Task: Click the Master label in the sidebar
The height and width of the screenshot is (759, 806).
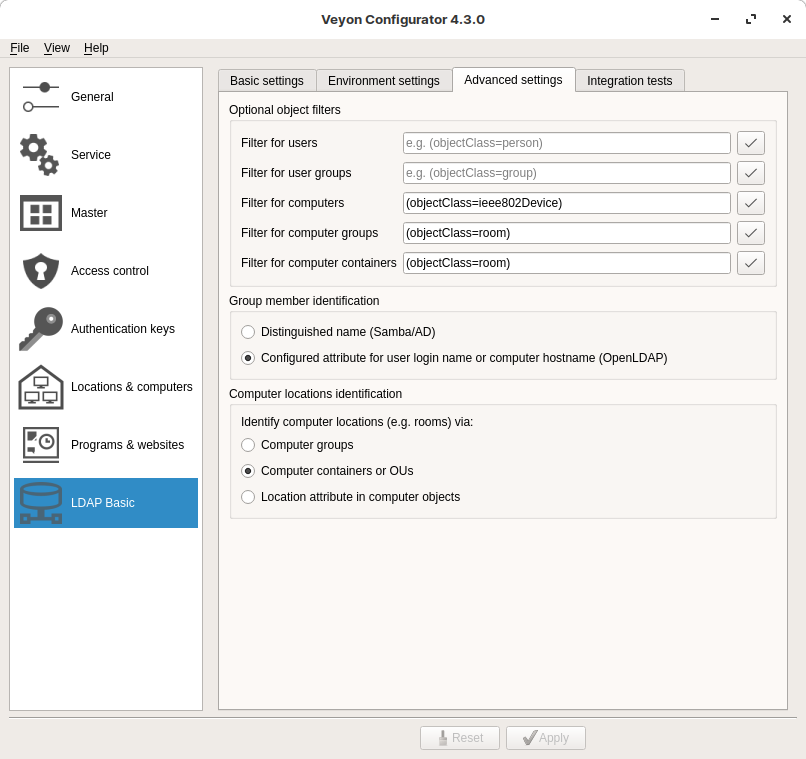Action: click(89, 213)
